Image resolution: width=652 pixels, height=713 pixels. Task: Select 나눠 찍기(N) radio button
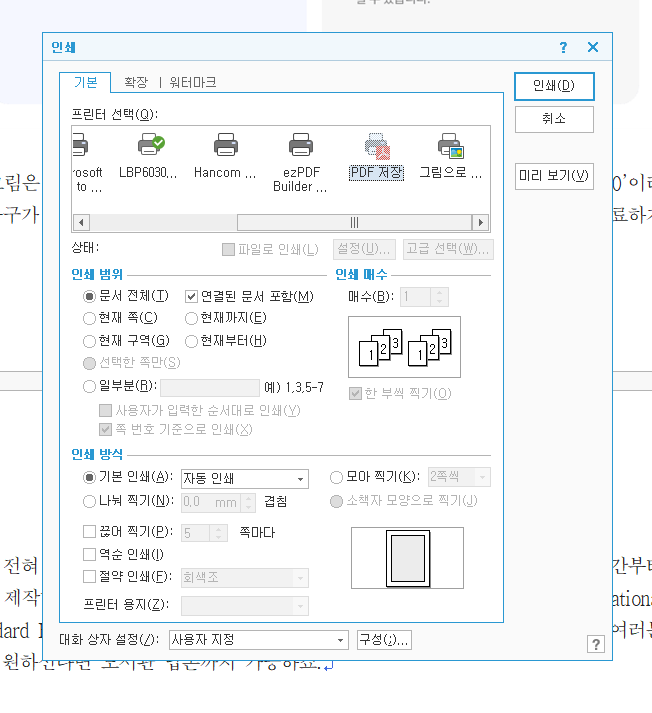pos(89,501)
